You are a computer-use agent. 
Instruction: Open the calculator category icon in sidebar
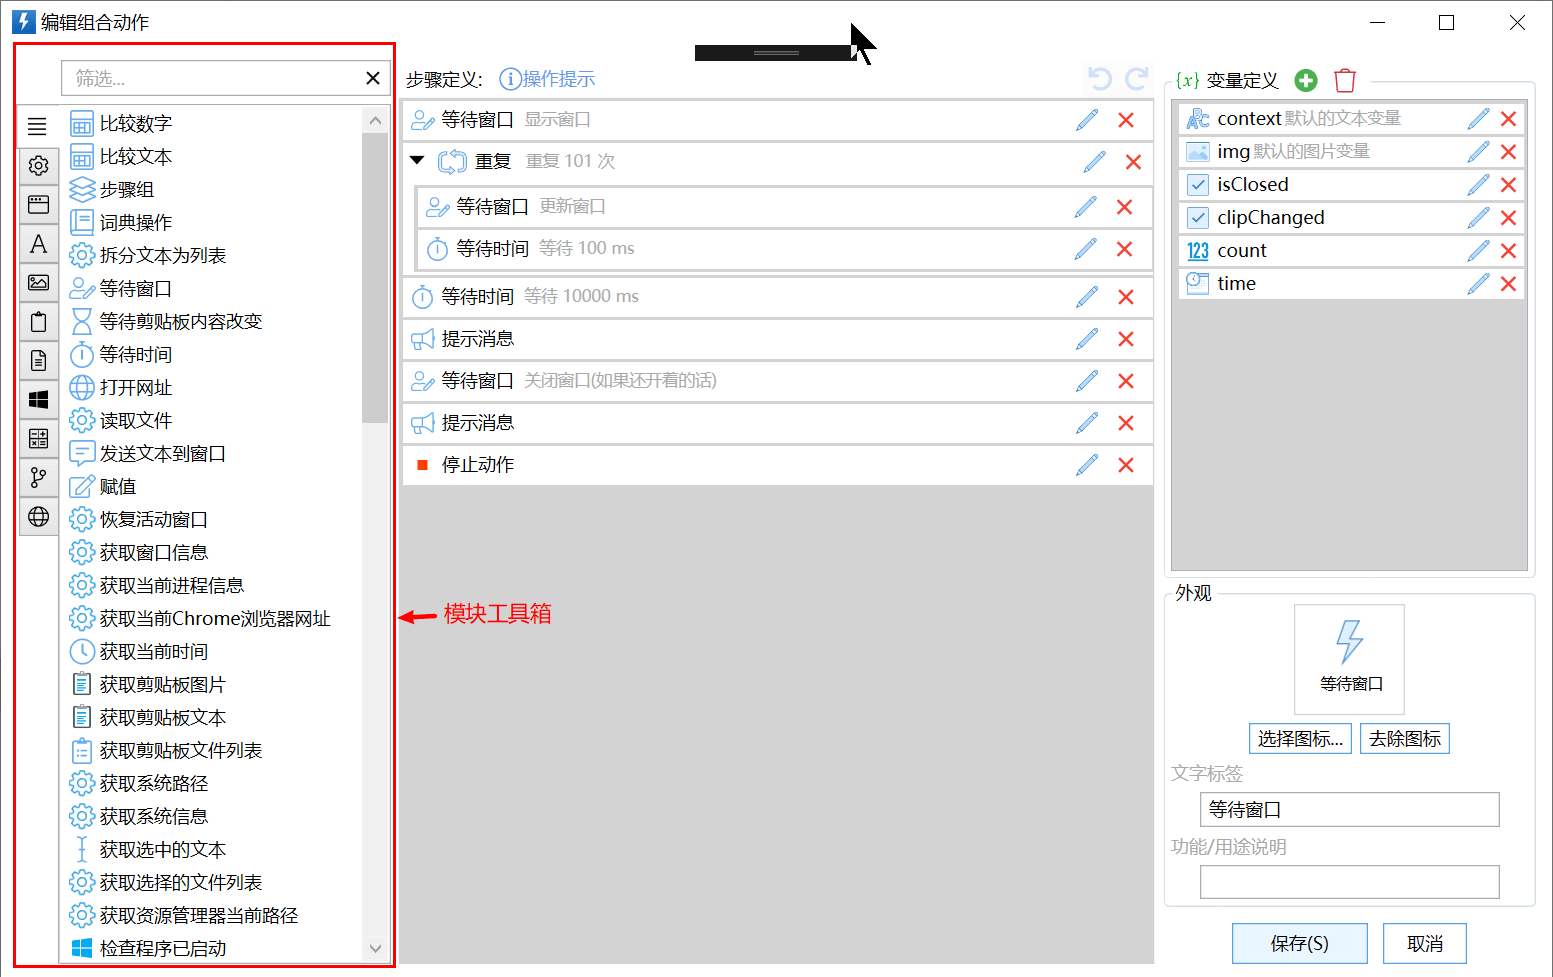(38, 438)
